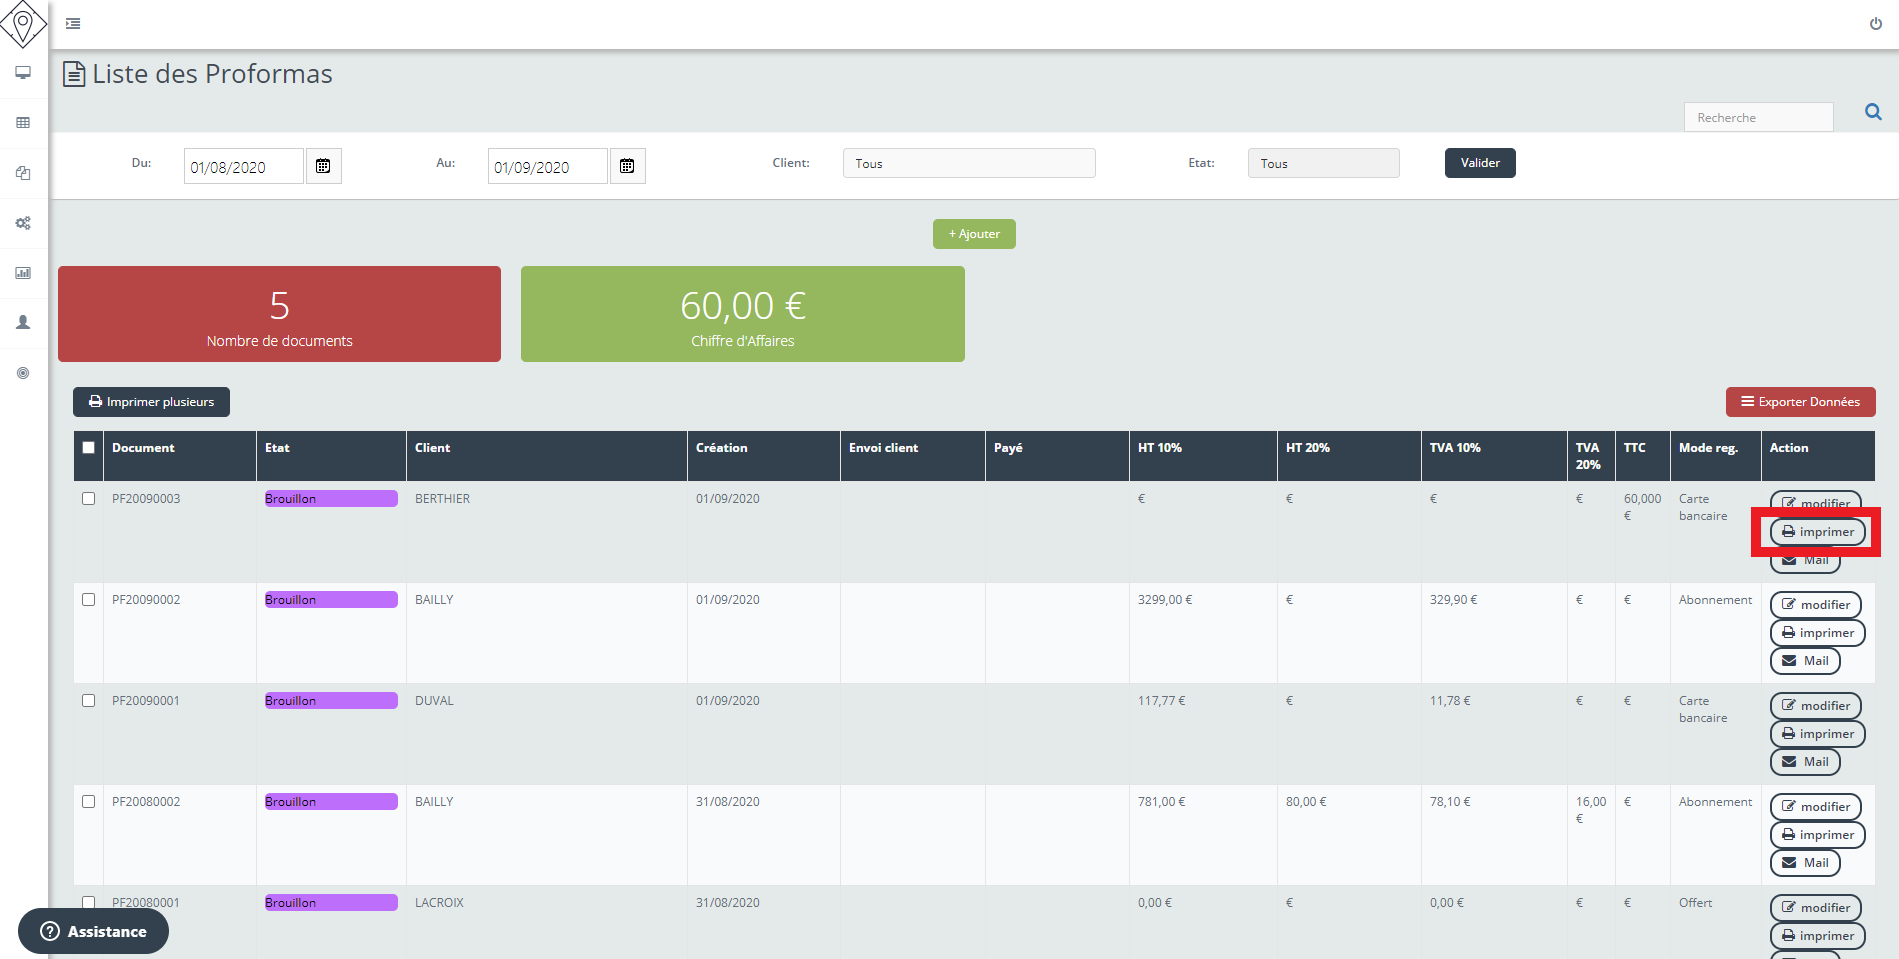Open the Etat 'Tous' dropdown
Viewport: 1899px width, 959px height.
point(1322,162)
